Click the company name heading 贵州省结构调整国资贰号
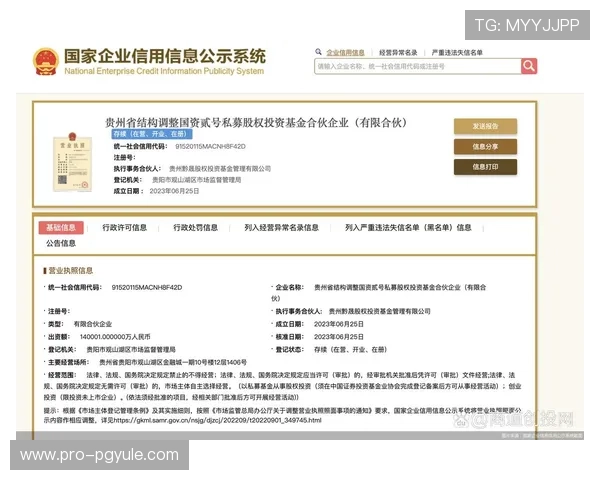Screen dimensions: 600x480 coord(255,122)
